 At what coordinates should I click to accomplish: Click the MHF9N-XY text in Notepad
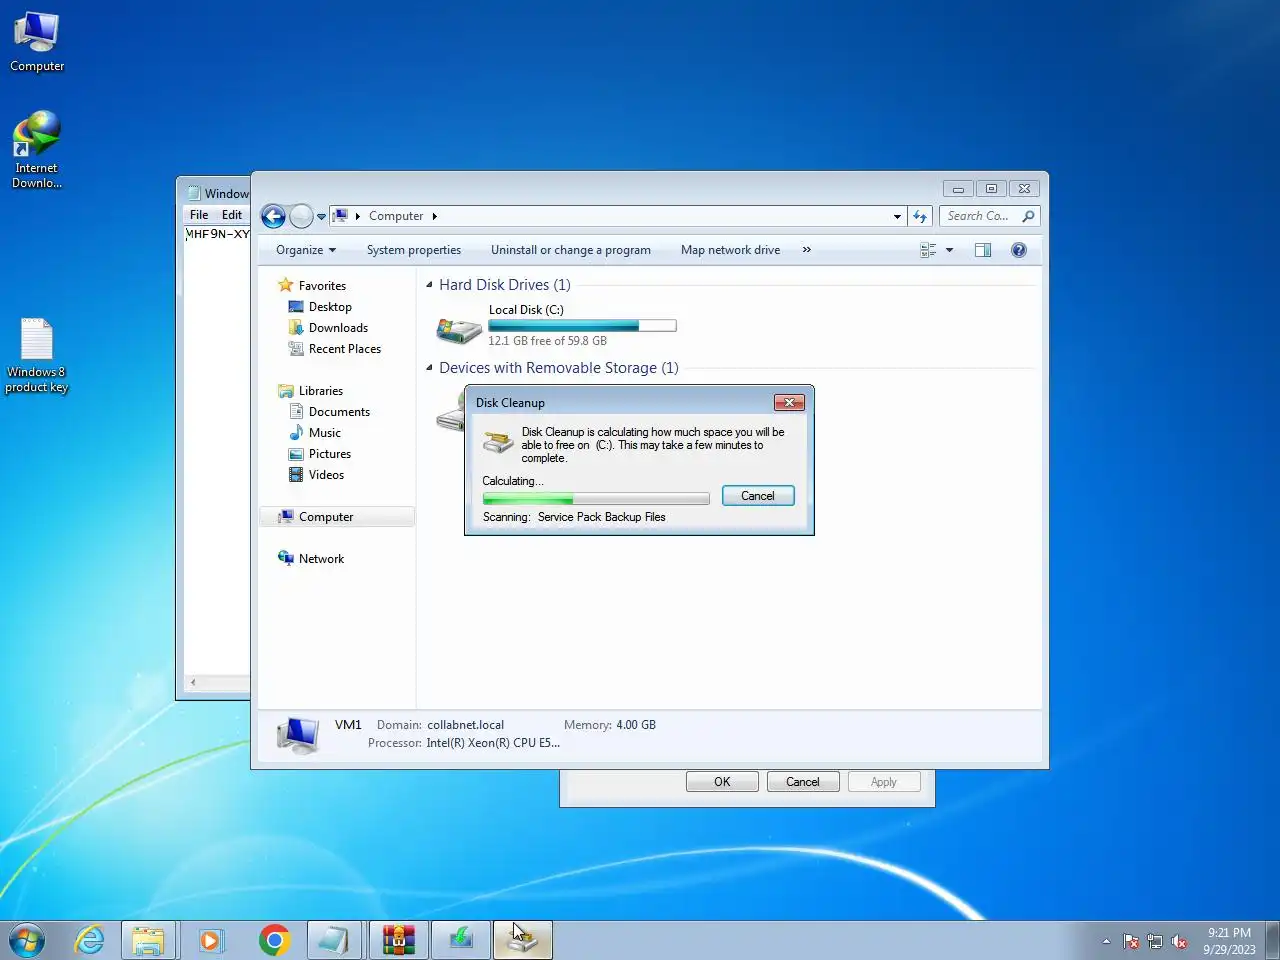pos(218,234)
